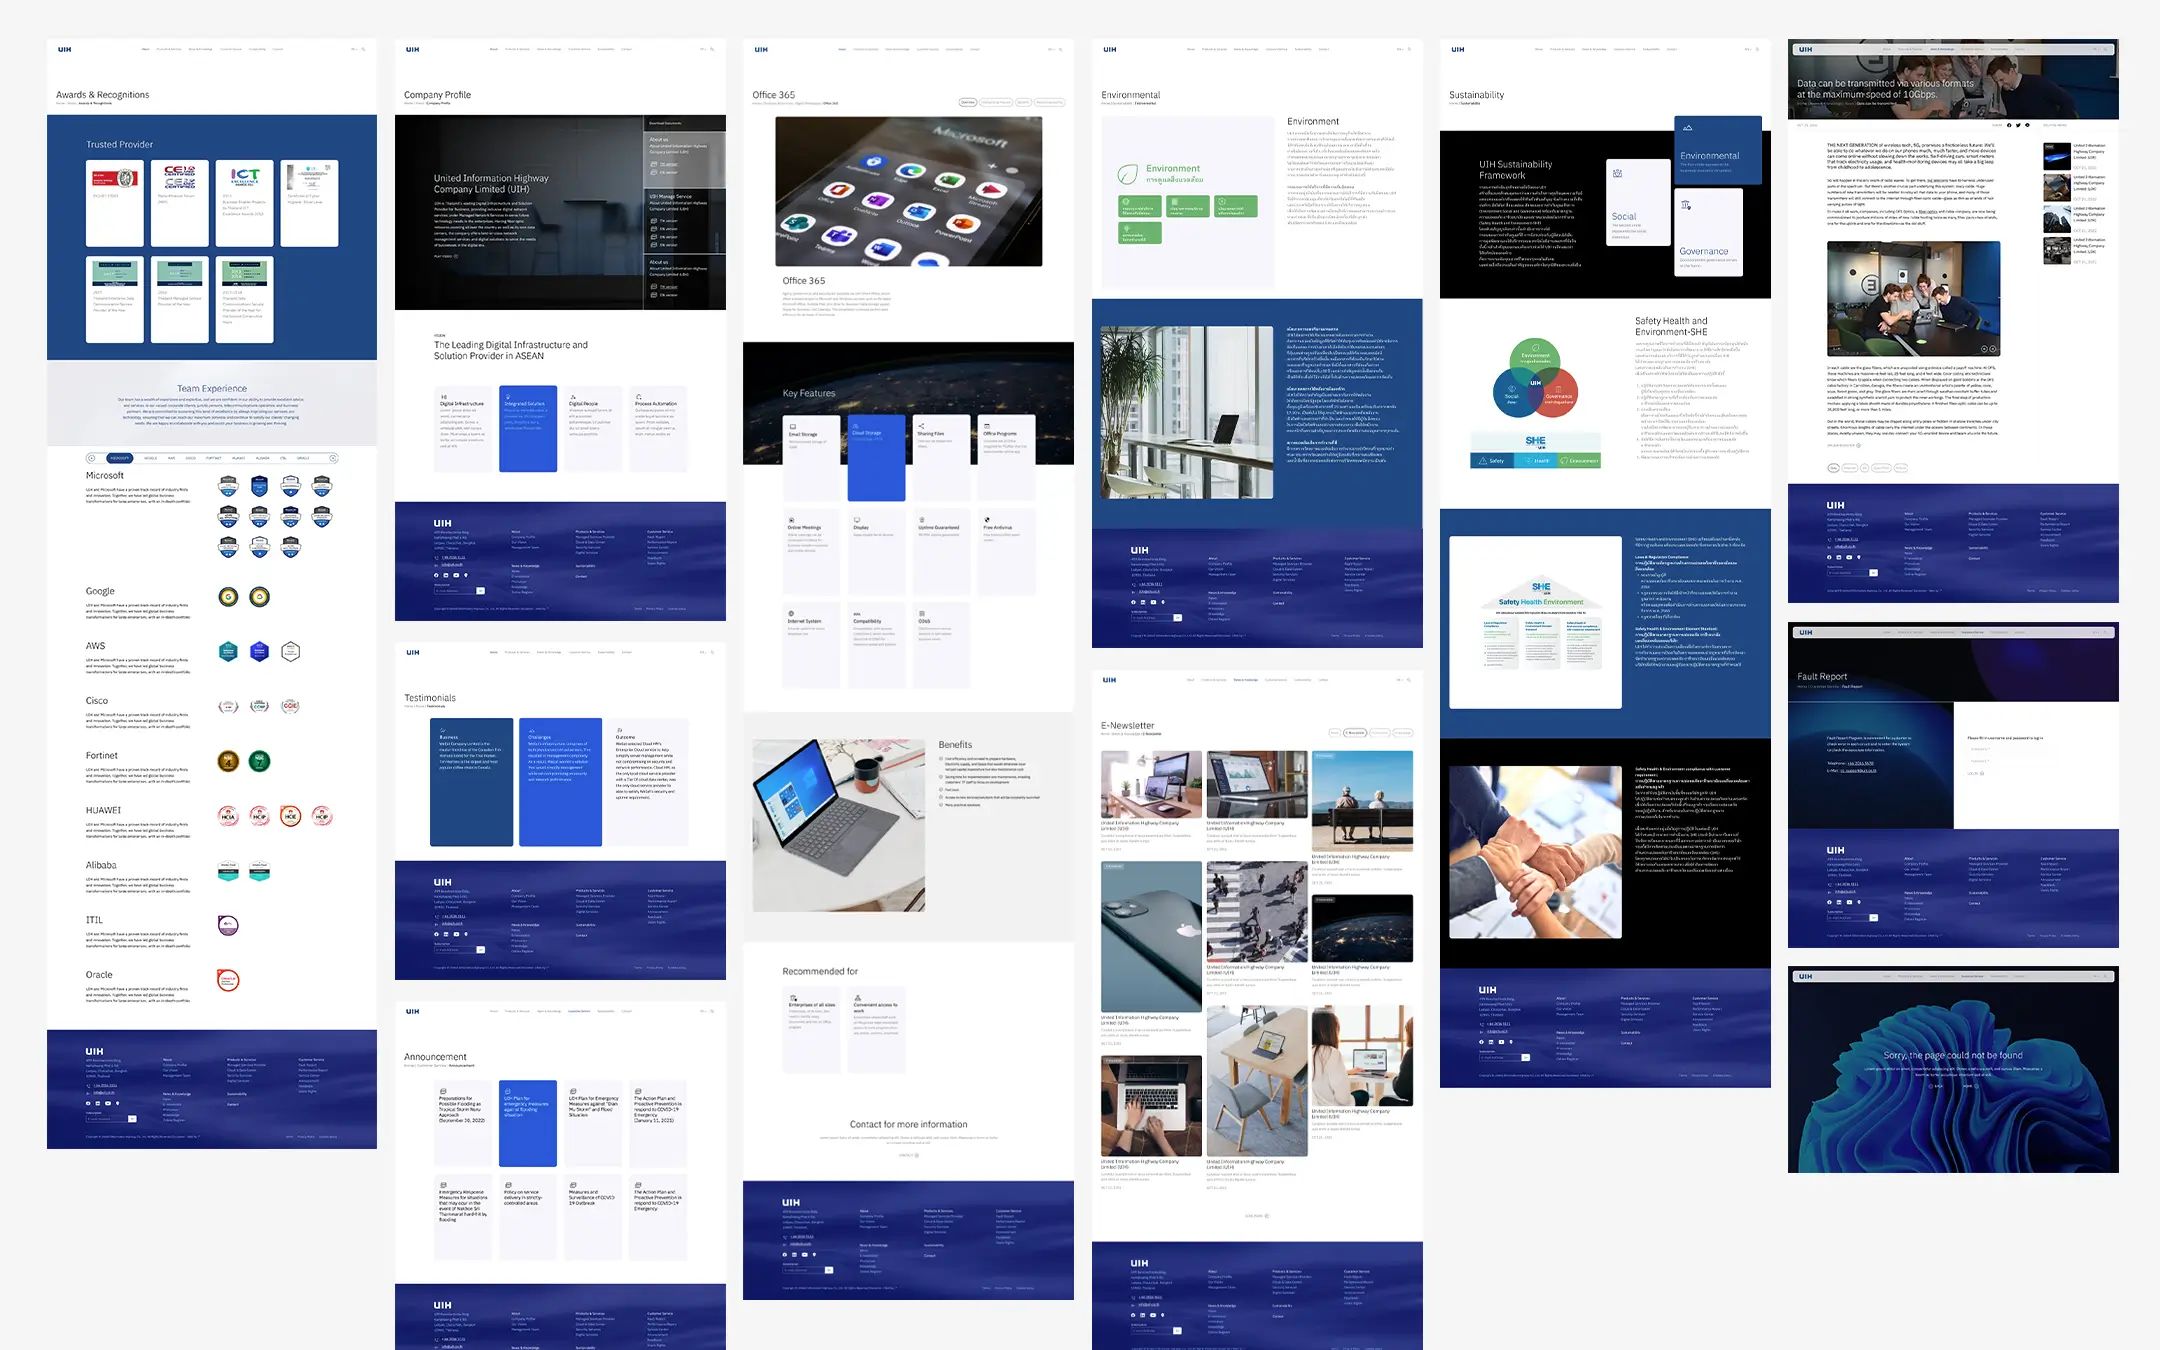
Task: Click the left arrow of the Team Experience partner carousel
Action: click(x=91, y=458)
